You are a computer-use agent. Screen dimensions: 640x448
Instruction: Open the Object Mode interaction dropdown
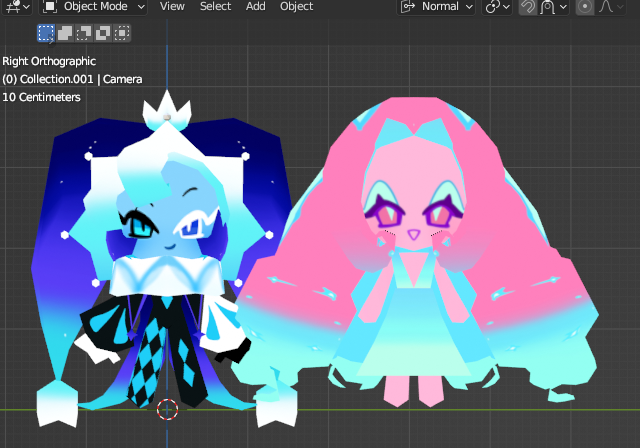(x=93, y=7)
